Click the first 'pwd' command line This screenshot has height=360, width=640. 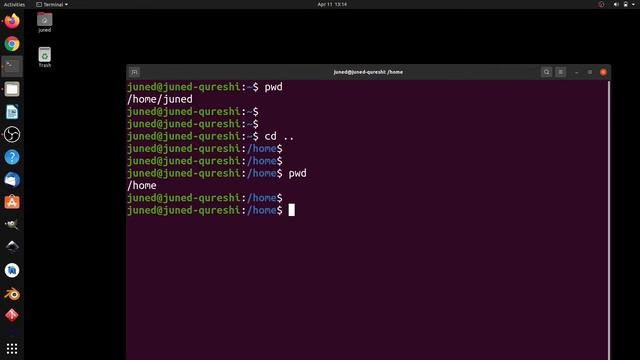pos(204,87)
